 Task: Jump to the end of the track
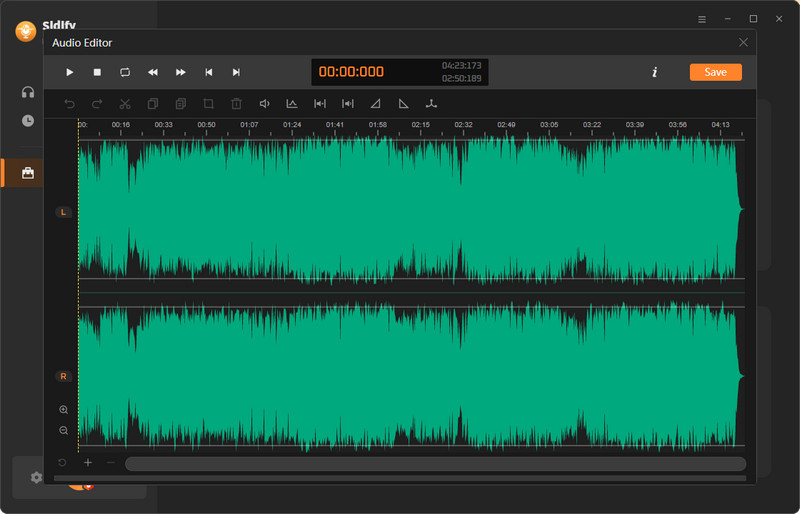point(236,72)
